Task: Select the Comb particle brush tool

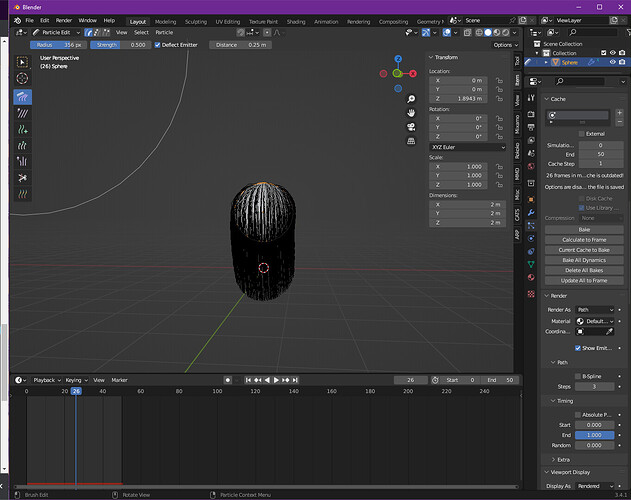Action: [x=23, y=97]
